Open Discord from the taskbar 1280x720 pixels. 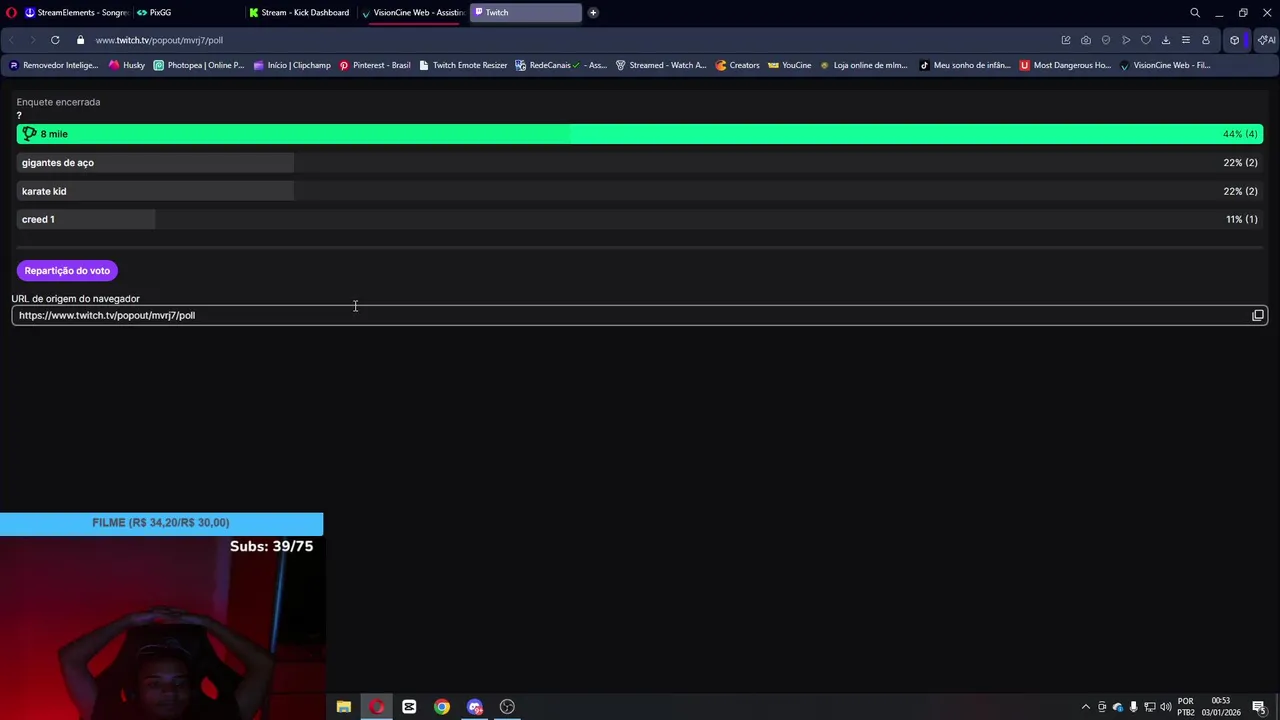475,707
